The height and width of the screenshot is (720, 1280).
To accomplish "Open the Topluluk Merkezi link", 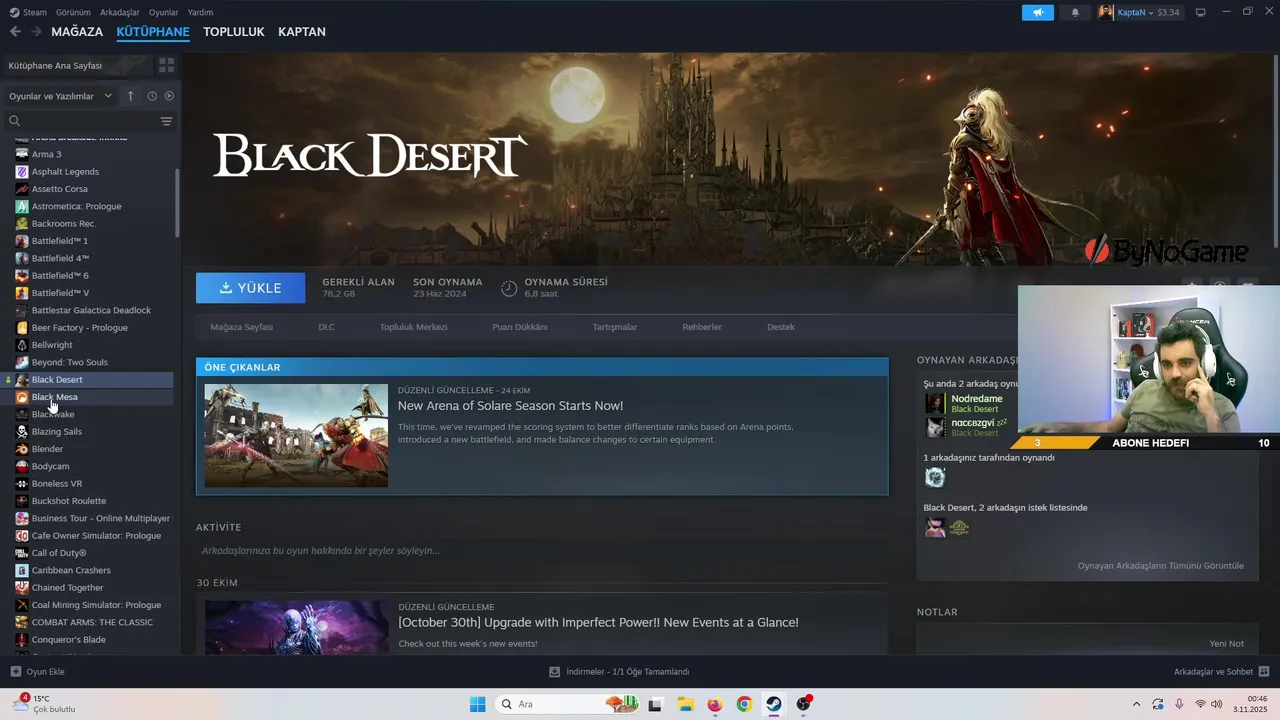I will tap(413, 327).
